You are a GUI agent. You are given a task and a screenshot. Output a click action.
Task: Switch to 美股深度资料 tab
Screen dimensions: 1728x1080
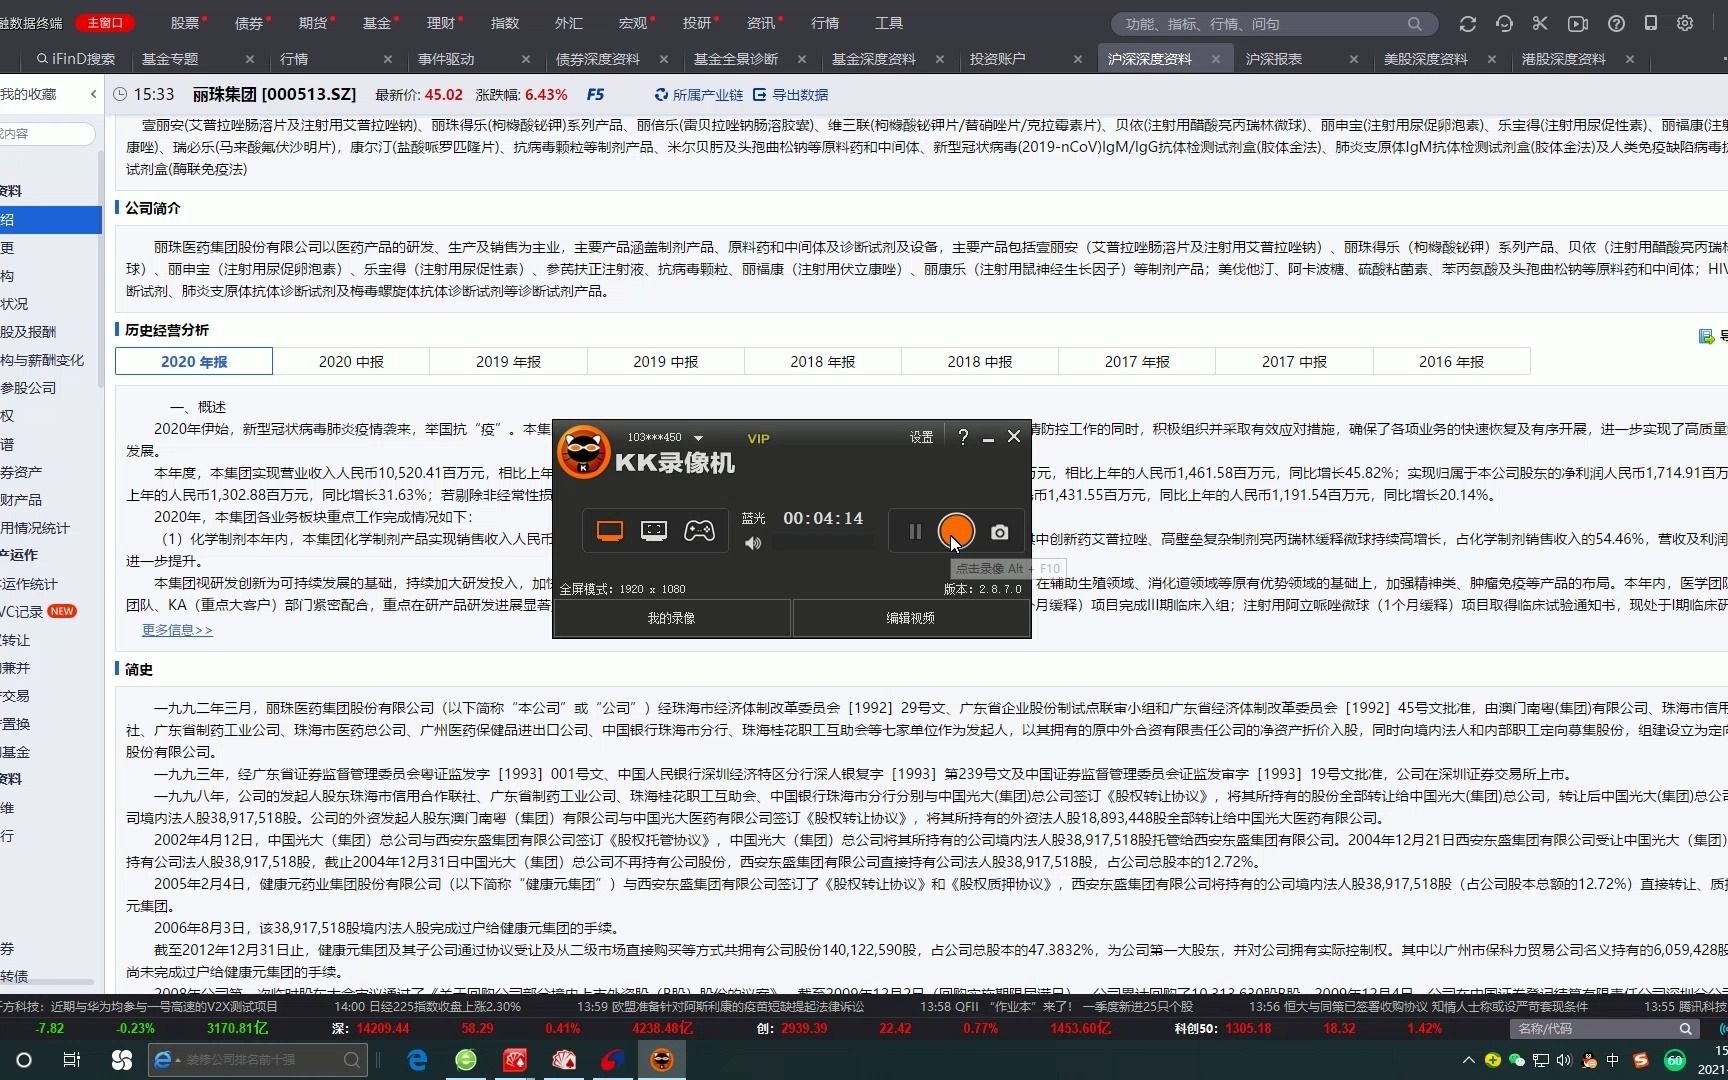pyautogui.click(x=1425, y=59)
